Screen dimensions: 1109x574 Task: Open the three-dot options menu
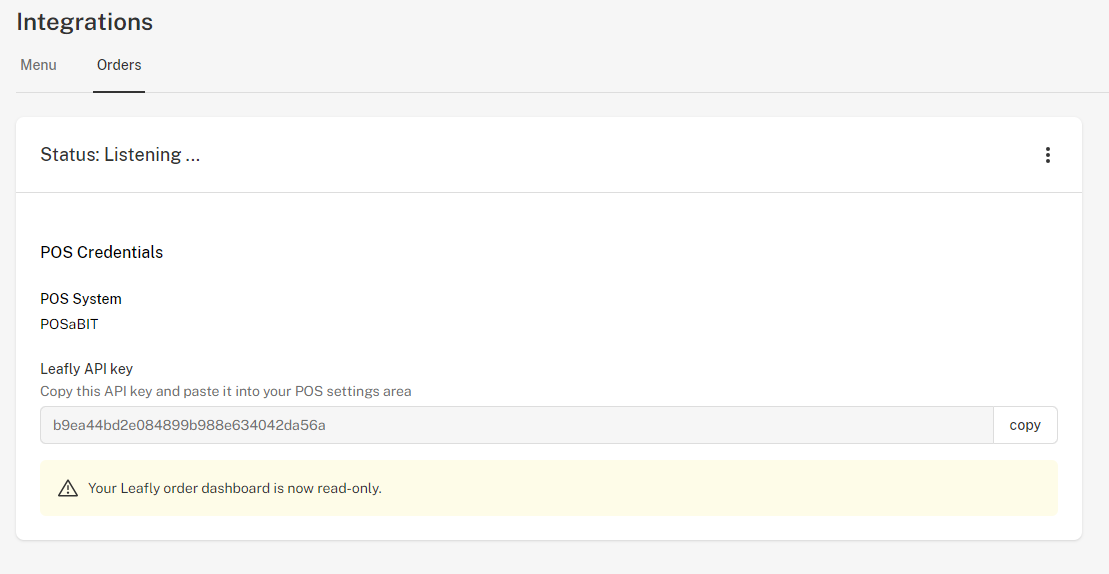tap(1047, 155)
